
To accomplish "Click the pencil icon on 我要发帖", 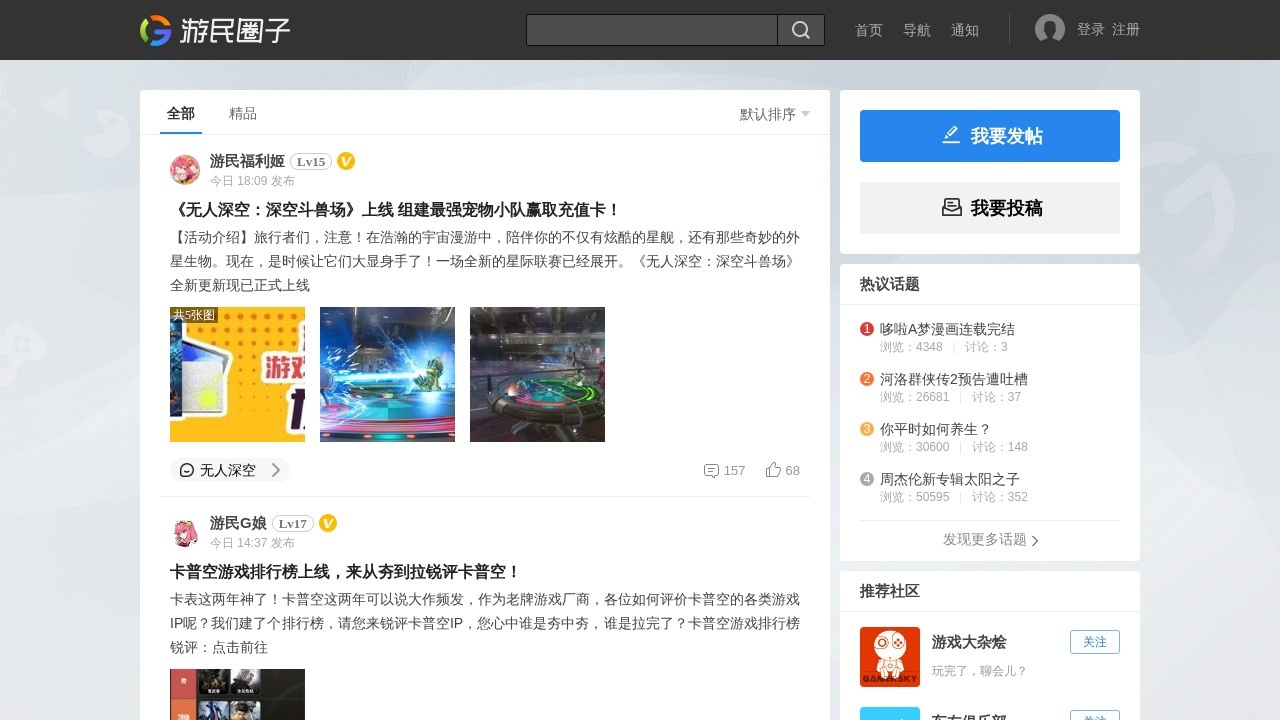I will 951,135.
